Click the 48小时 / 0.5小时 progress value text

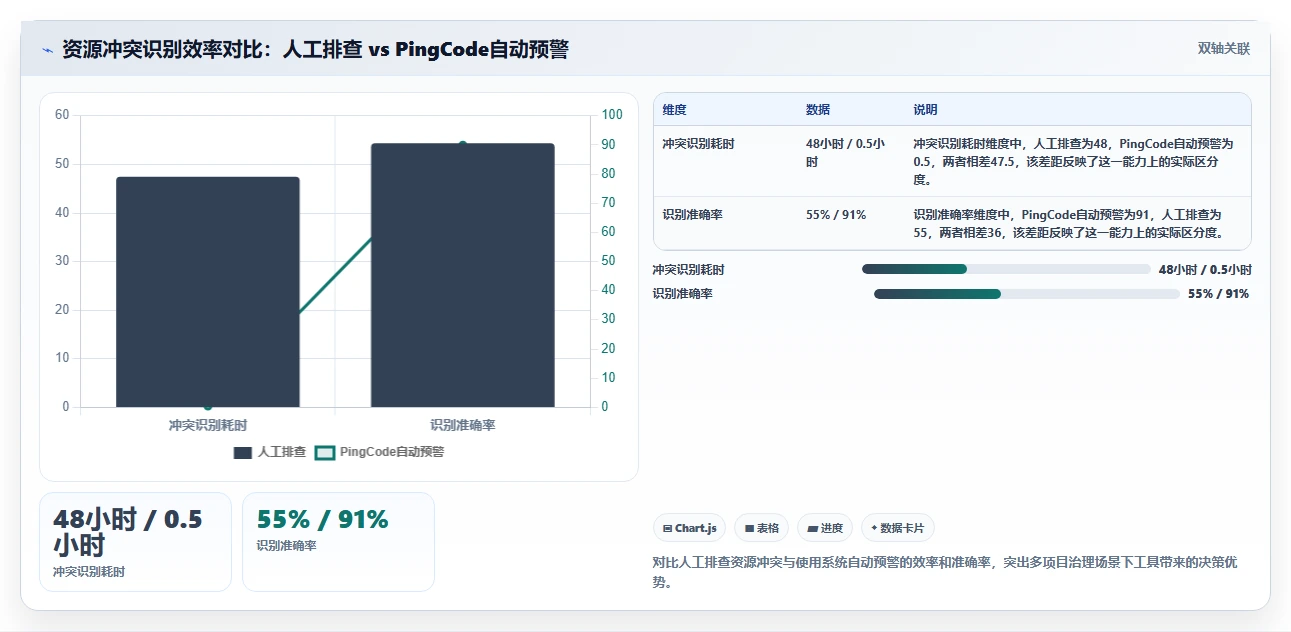coord(1205,269)
